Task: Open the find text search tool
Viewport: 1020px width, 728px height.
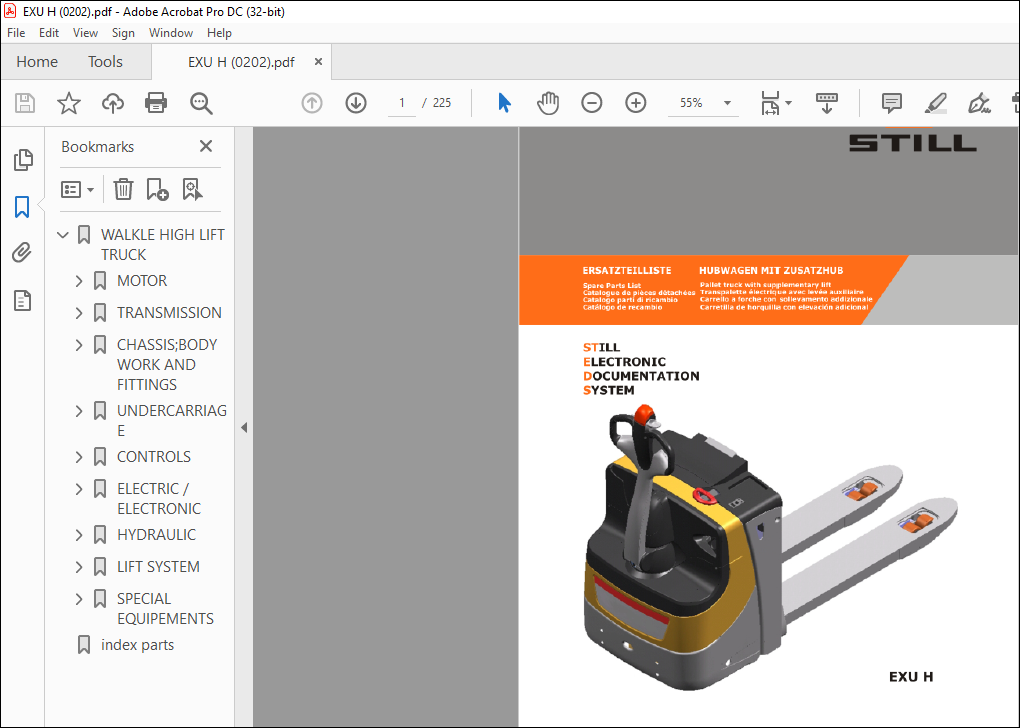Action: 201,103
